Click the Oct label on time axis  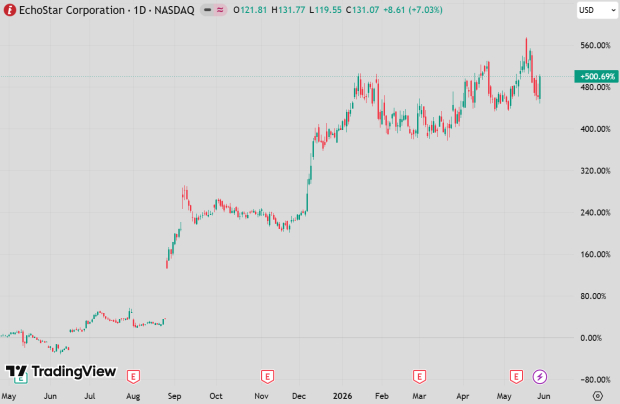(216, 396)
